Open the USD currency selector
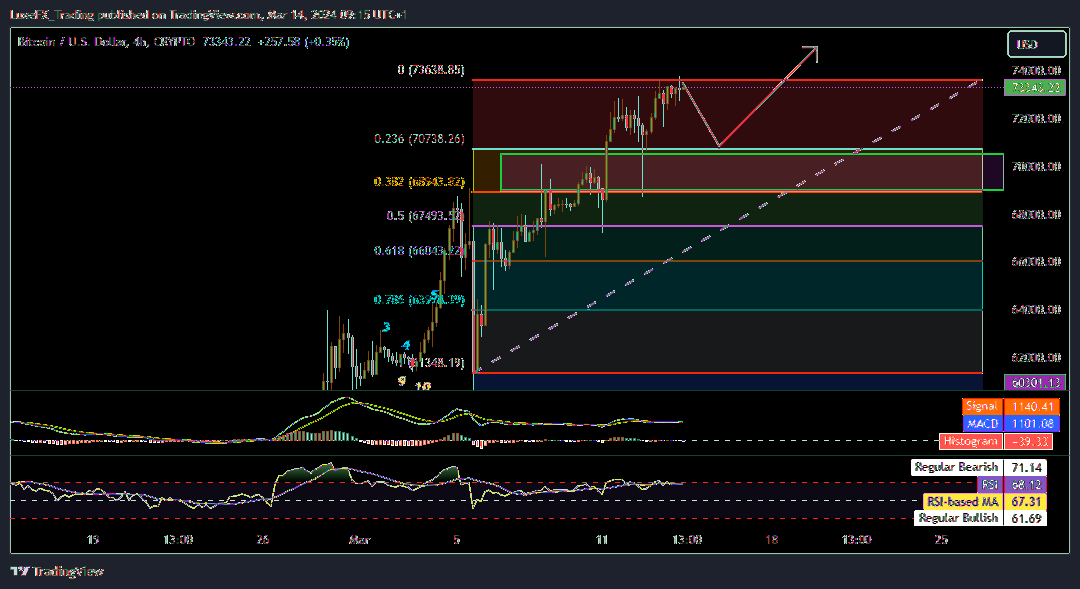The image size is (1080, 589). 1036,44
